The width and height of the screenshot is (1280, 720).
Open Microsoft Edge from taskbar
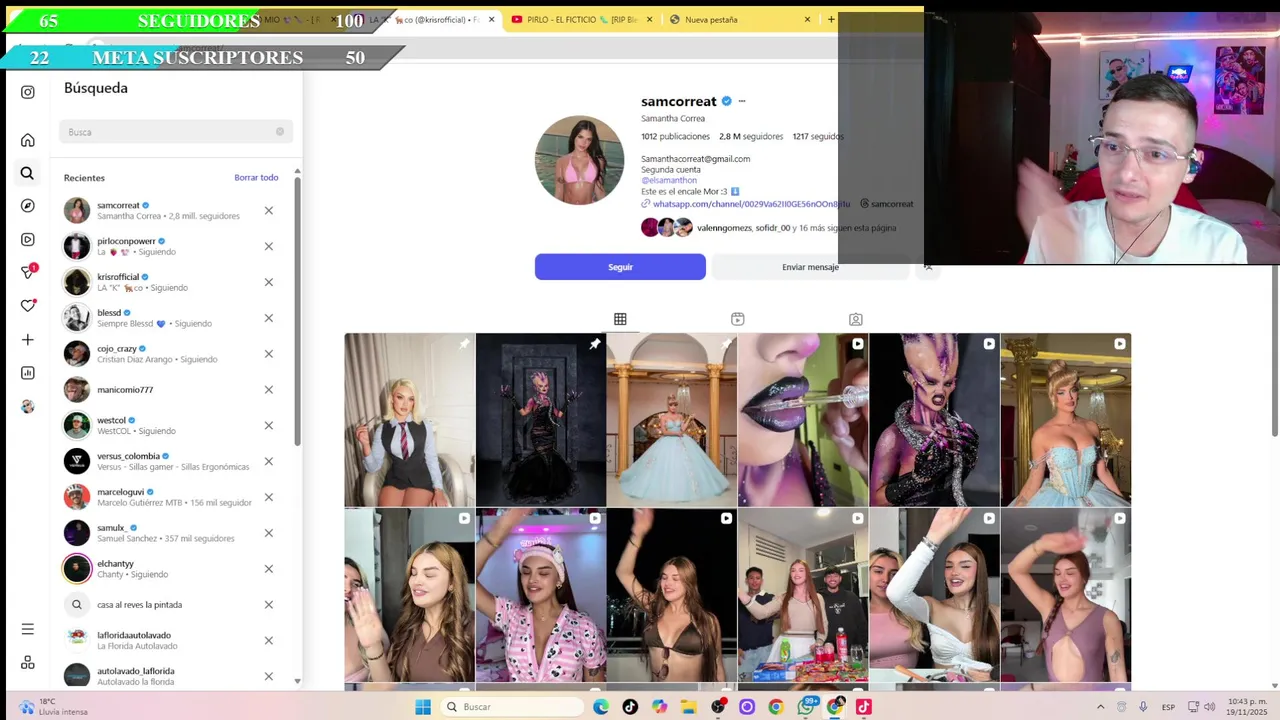(601, 707)
